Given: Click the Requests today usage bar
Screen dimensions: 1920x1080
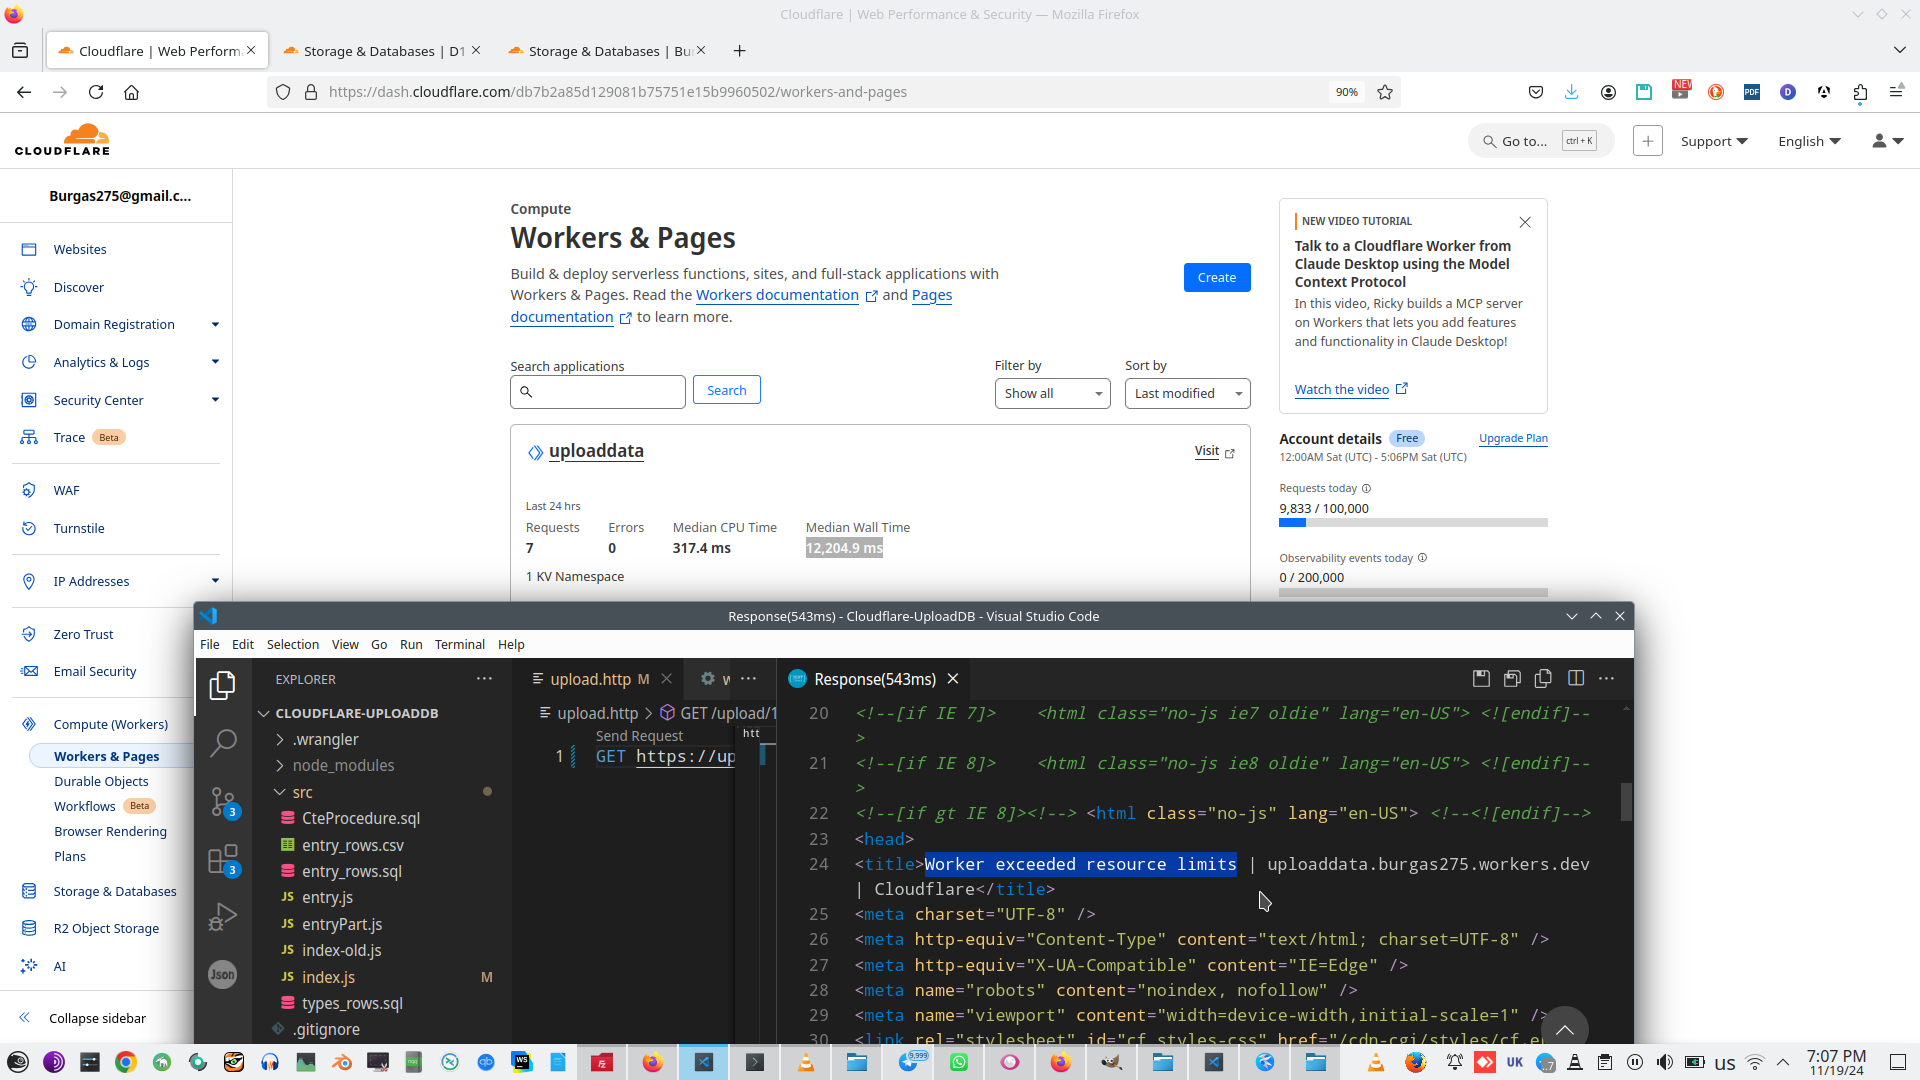Looking at the screenshot, I should [1413, 522].
